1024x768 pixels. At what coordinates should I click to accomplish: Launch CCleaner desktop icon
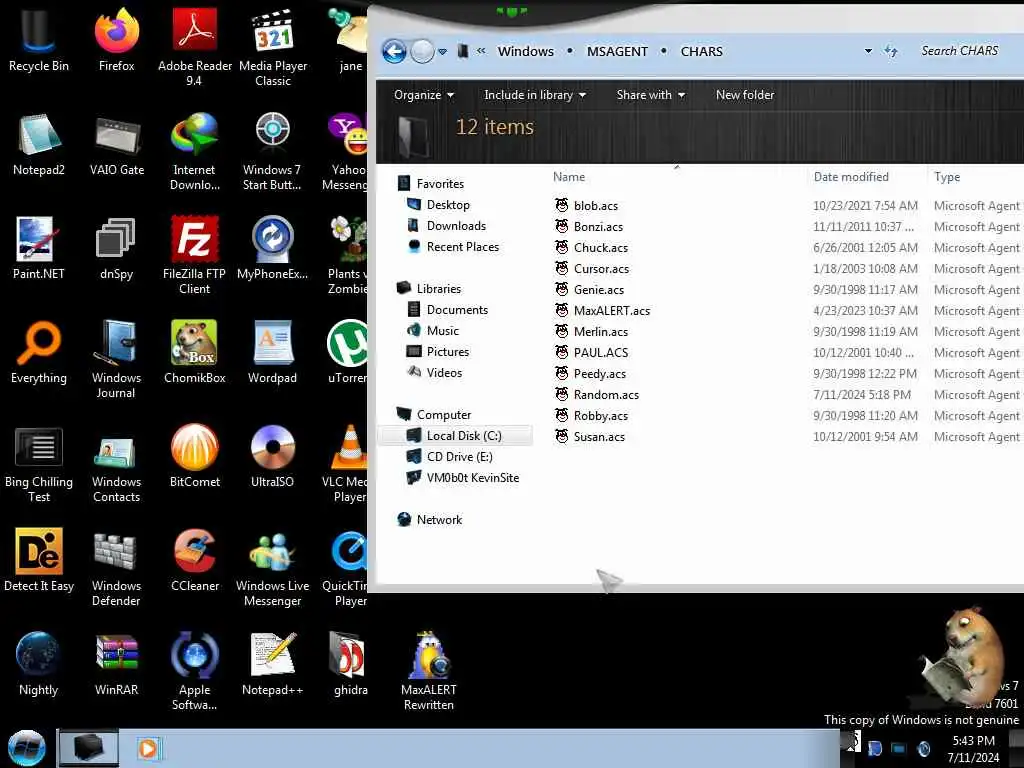click(x=194, y=560)
